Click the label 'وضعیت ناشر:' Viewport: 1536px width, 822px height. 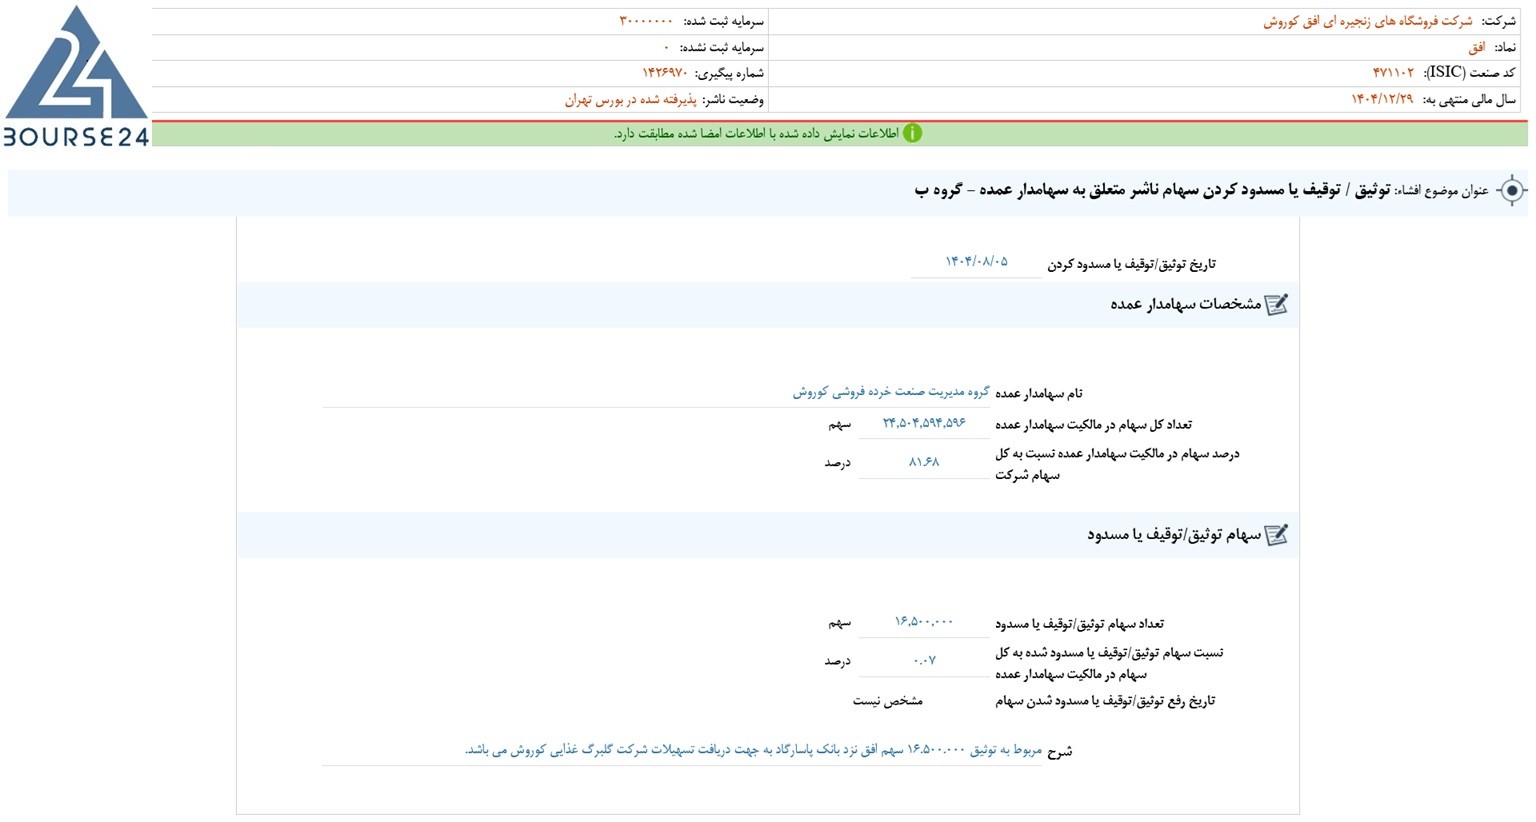click(733, 100)
